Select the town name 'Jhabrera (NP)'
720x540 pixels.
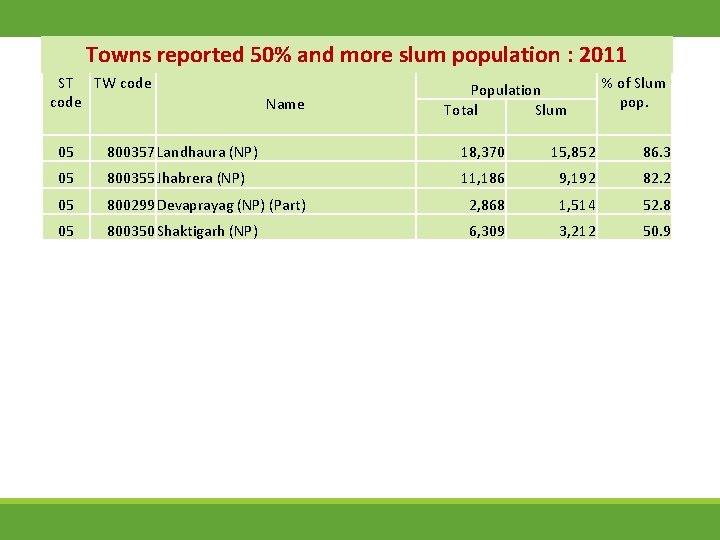(201, 178)
